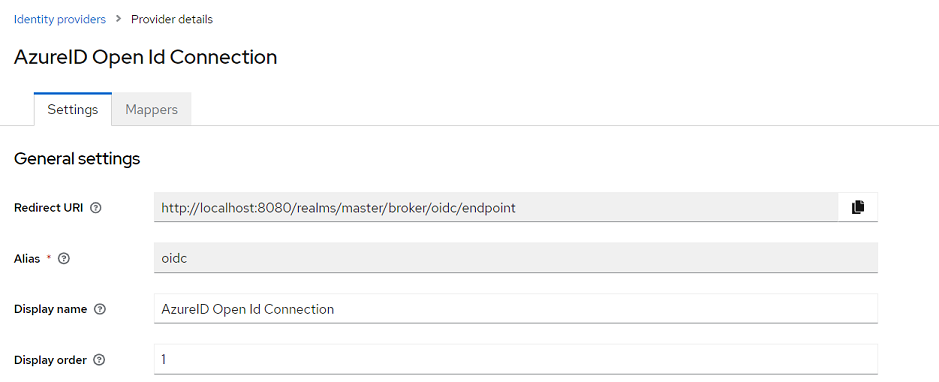Show help for the Alias field
Viewport: 939px width, 382px height.
tap(64, 259)
